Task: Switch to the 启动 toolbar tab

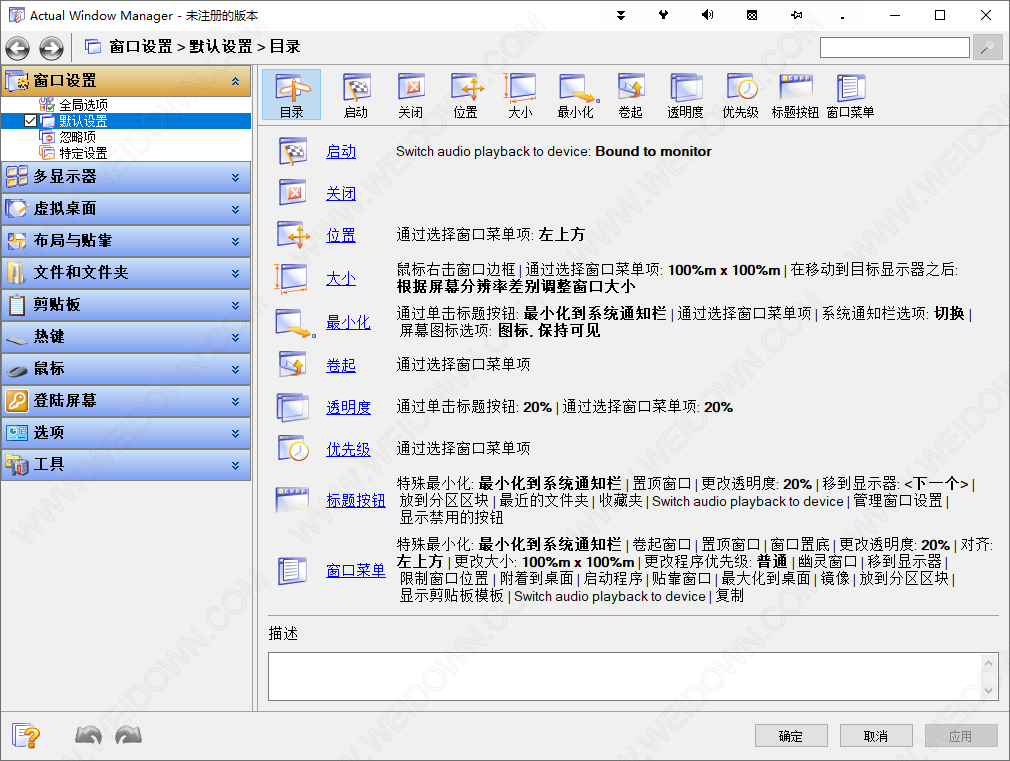Action: [x=356, y=95]
